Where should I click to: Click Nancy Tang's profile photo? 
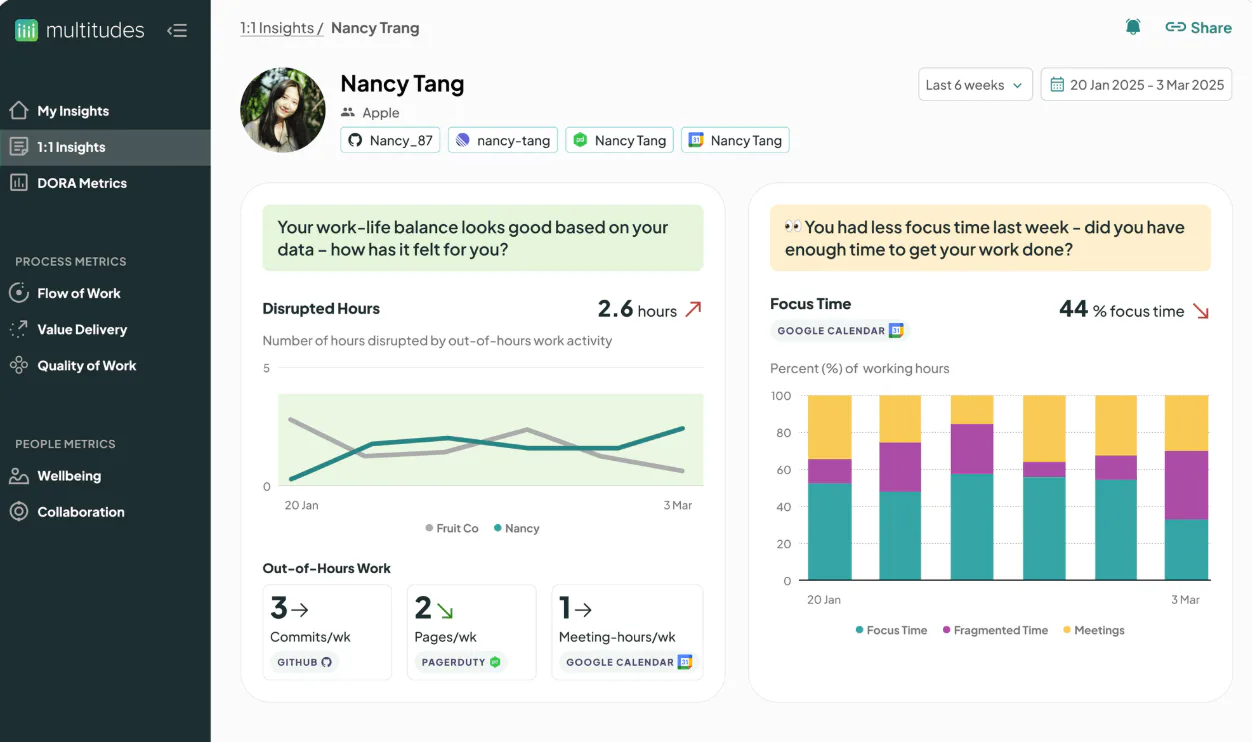pos(283,110)
